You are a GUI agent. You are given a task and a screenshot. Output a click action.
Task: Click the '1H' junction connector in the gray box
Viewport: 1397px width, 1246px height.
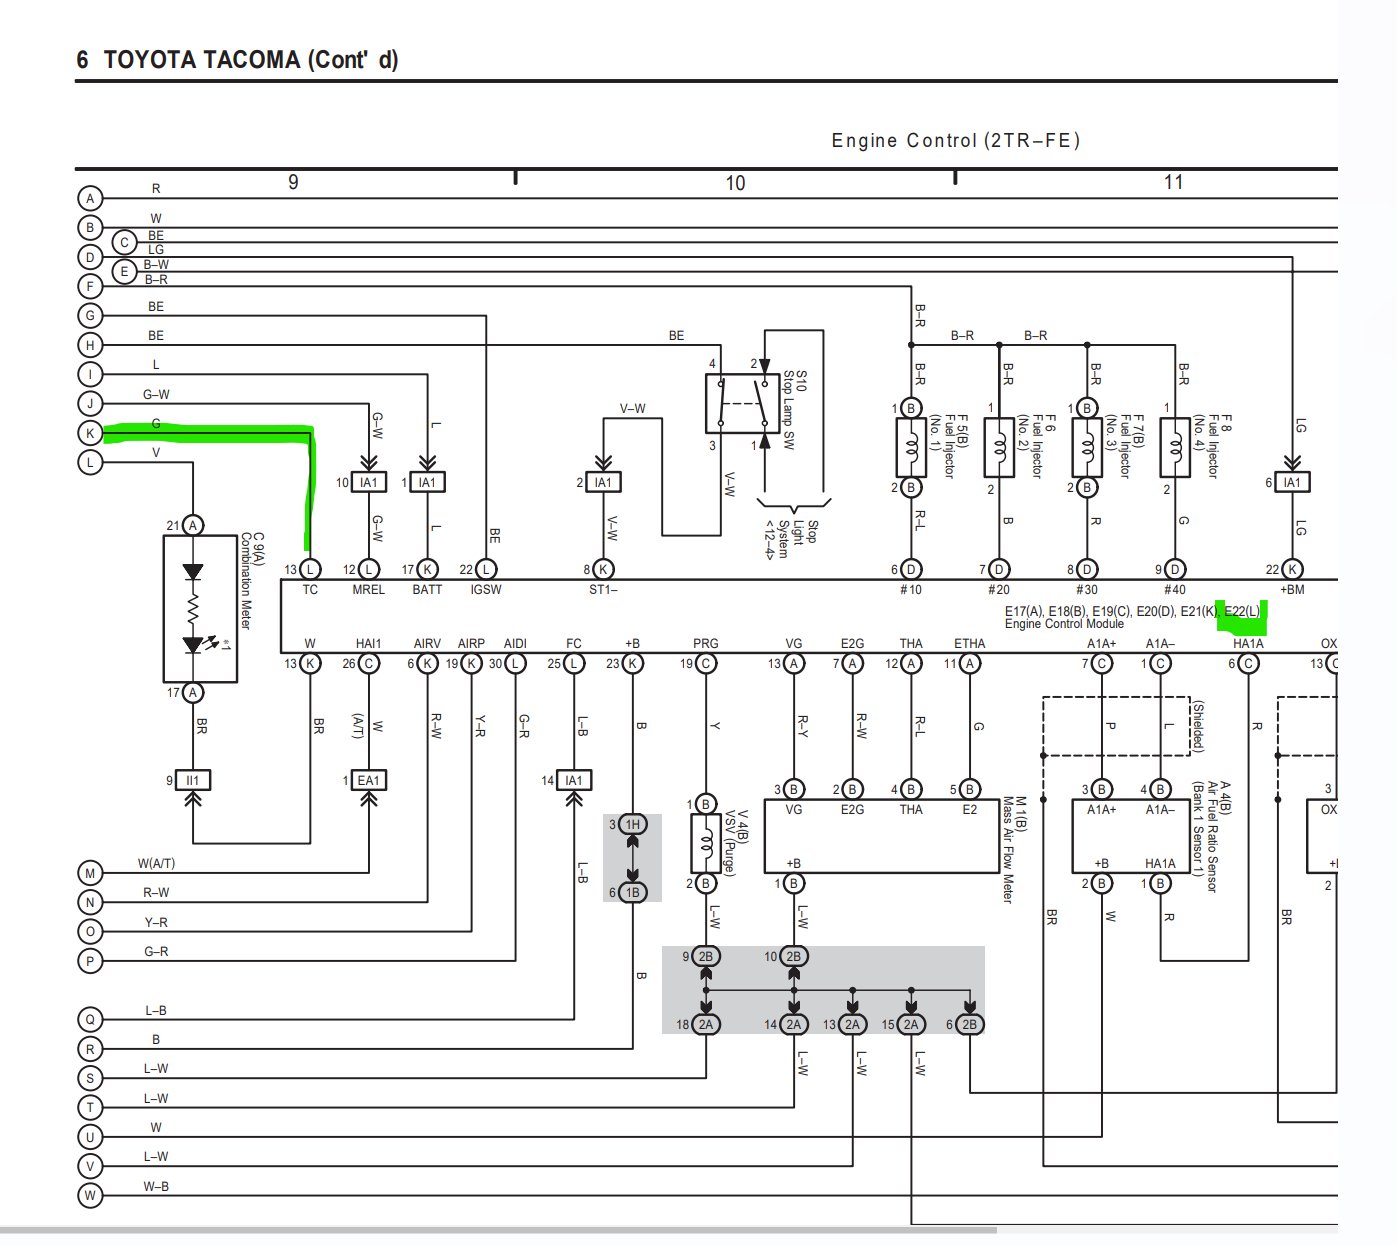pos(632,825)
